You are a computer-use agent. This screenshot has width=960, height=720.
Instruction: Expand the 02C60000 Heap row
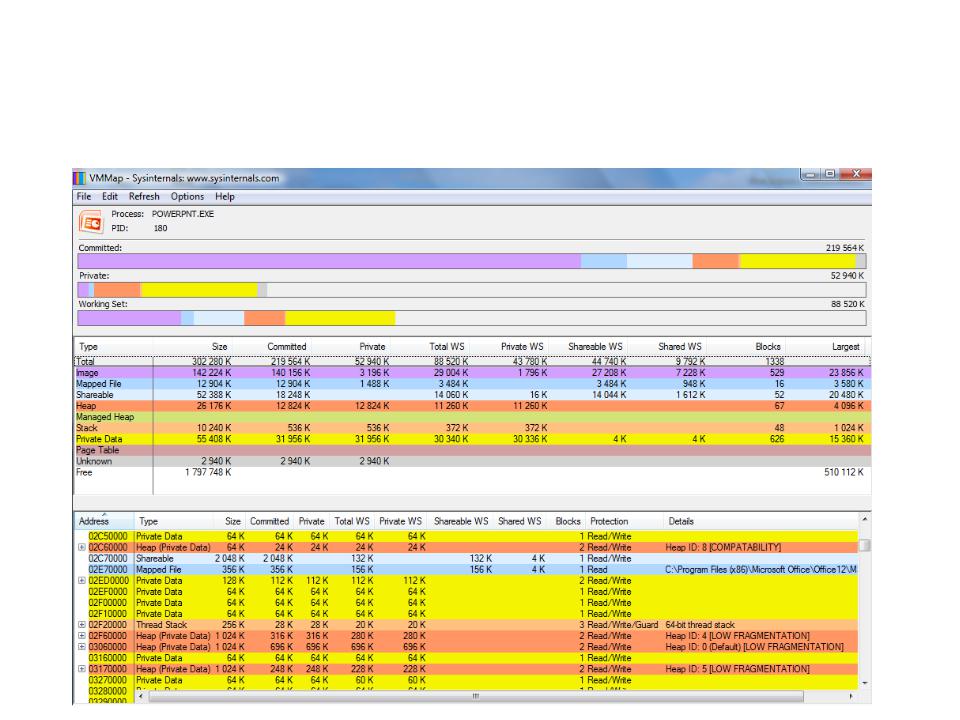[81, 547]
